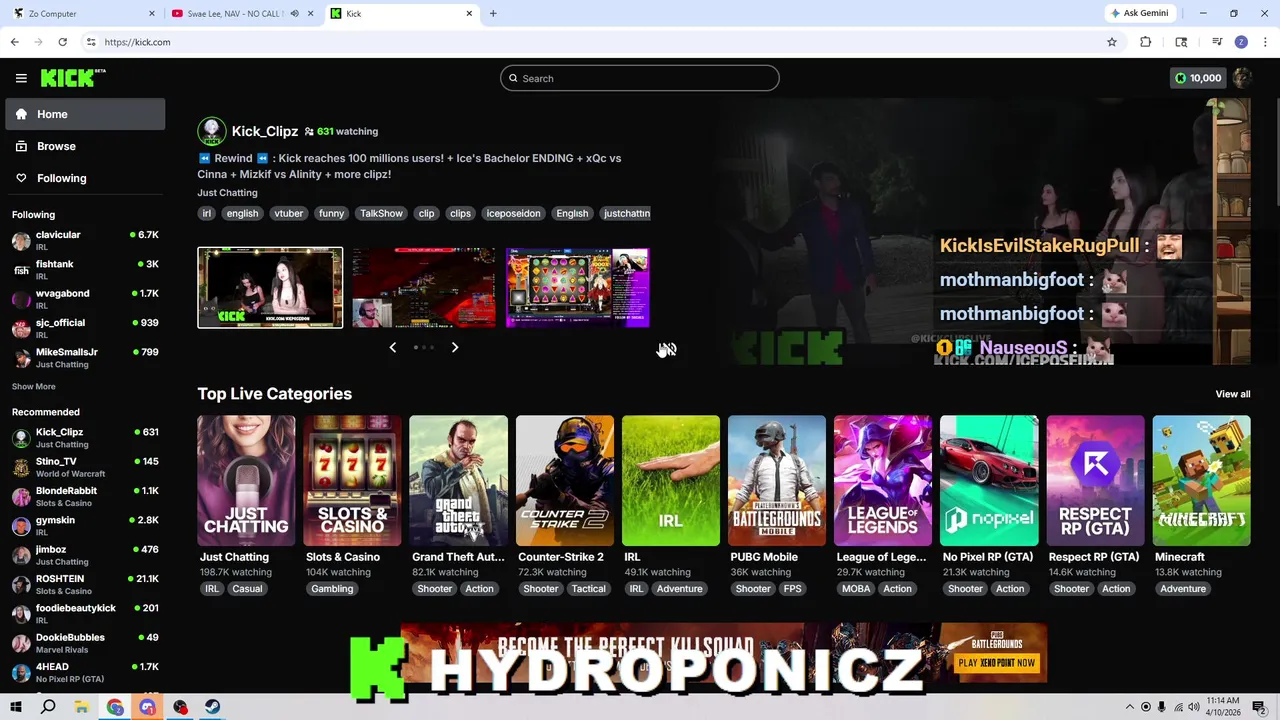The image size is (1280, 720).
Task: Click Play Xeno Point Now banner button
Action: tap(996, 663)
